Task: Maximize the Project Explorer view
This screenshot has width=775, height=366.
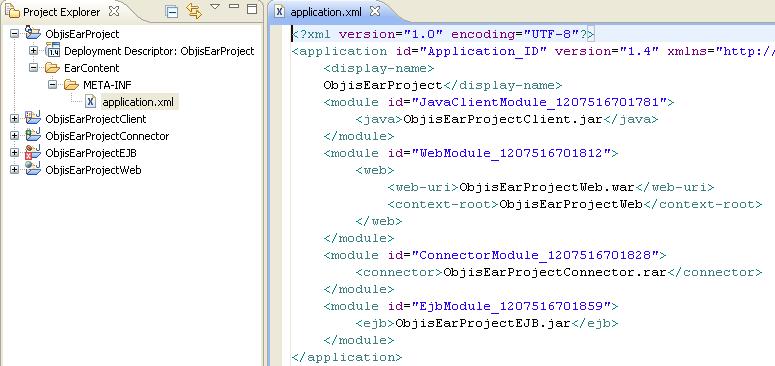Action: point(252,8)
